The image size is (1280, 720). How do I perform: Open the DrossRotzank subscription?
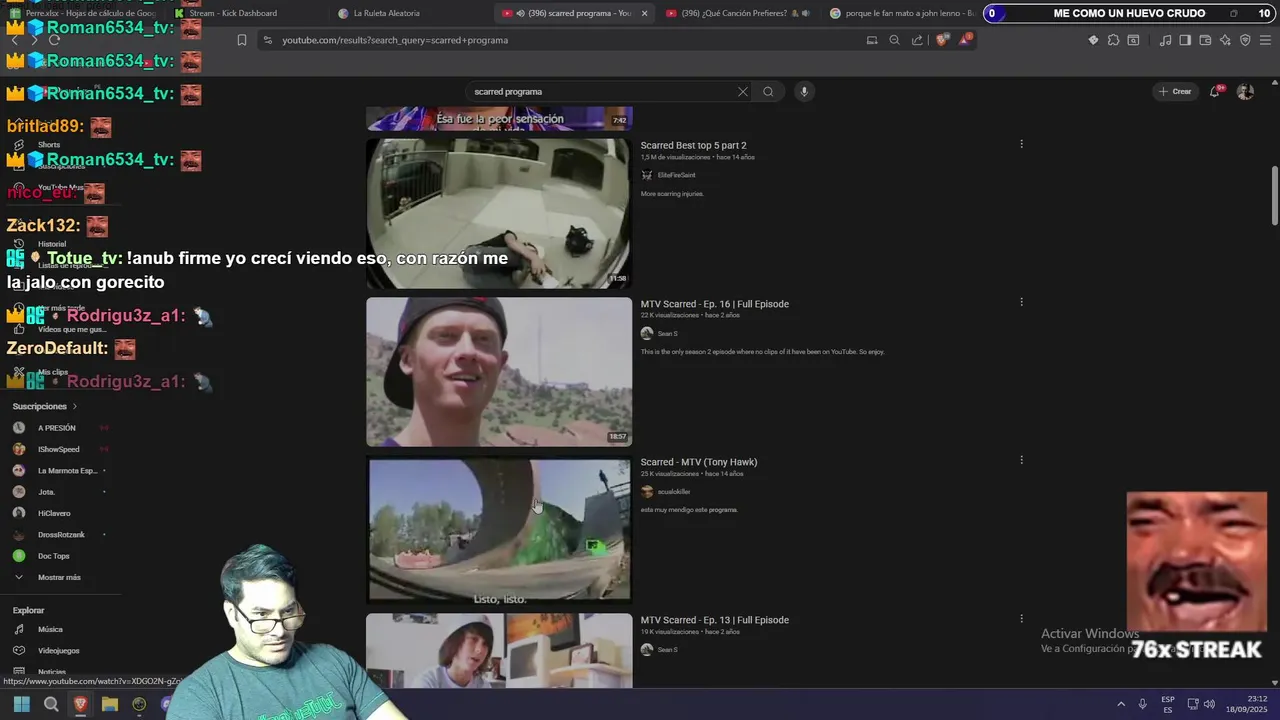click(x=60, y=534)
